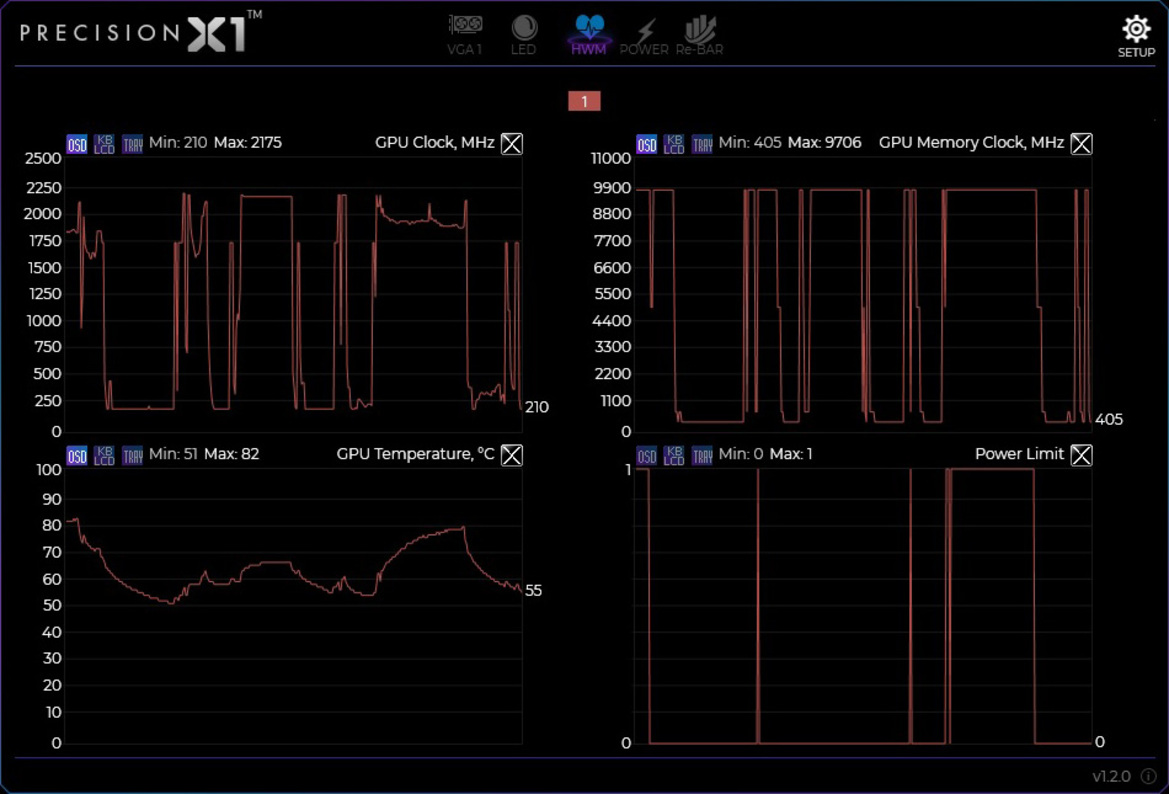Toggle TRAY for Power Limit graph
Image resolution: width=1169 pixels, height=794 pixels.
702,456
